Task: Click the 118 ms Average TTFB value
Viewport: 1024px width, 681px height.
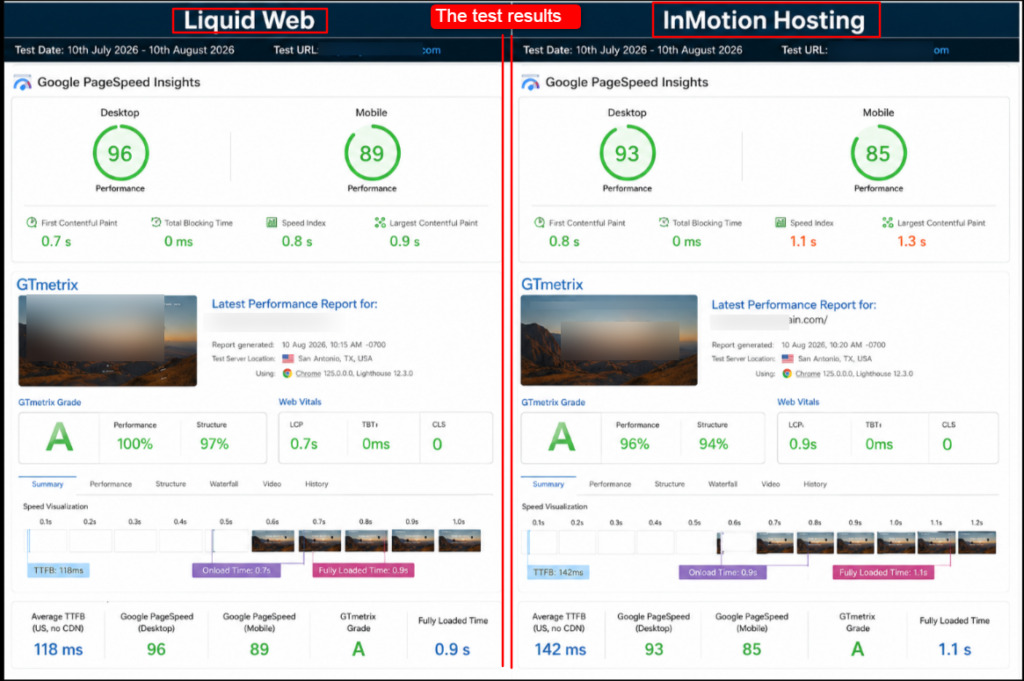Action: [x=58, y=650]
